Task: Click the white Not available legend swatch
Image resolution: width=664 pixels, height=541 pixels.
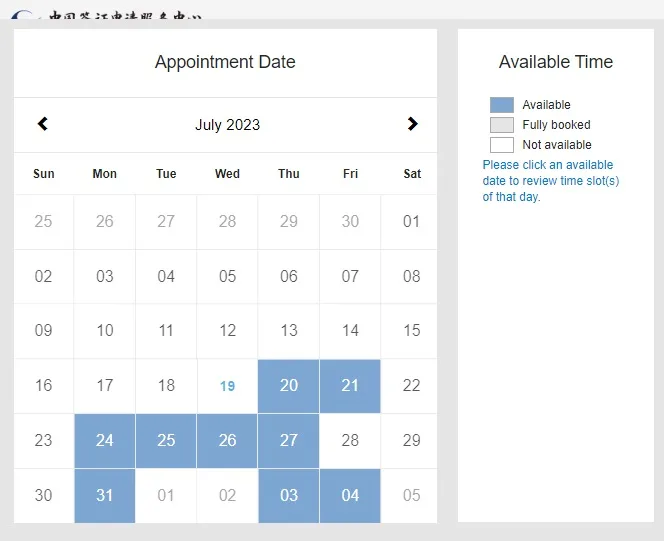Action: tap(502, 145)
